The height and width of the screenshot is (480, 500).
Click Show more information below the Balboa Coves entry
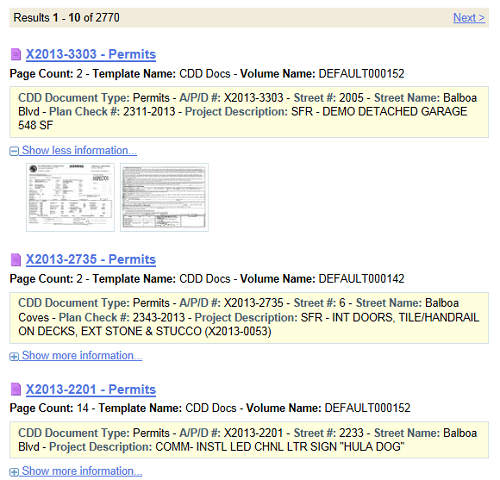(82, 356)
